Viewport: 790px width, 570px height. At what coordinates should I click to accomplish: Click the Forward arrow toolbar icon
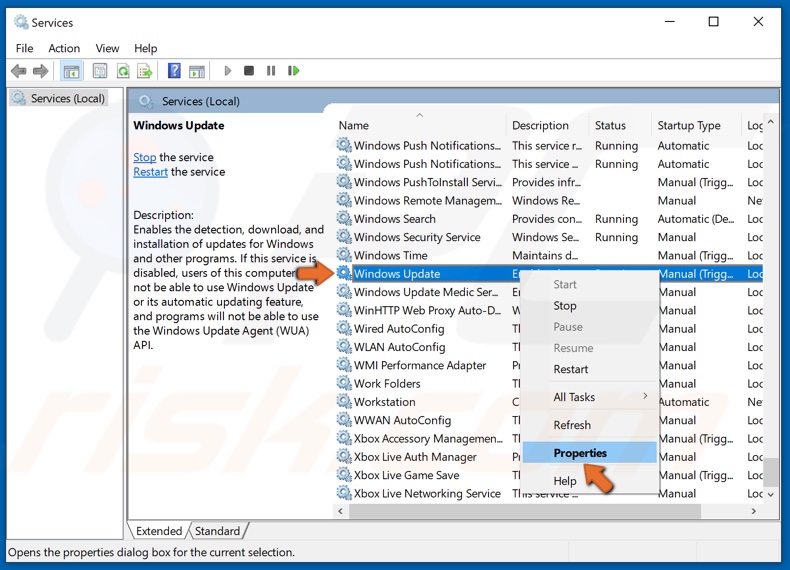coord(41,71)
